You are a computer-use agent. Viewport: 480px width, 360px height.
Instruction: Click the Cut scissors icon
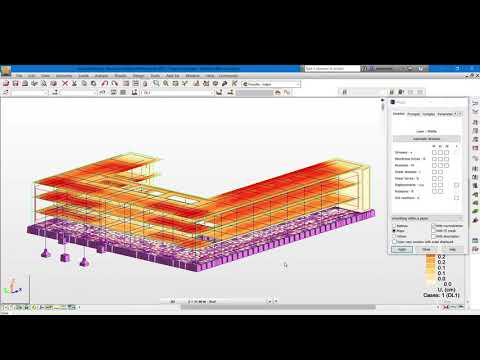(x=74, y=84)
